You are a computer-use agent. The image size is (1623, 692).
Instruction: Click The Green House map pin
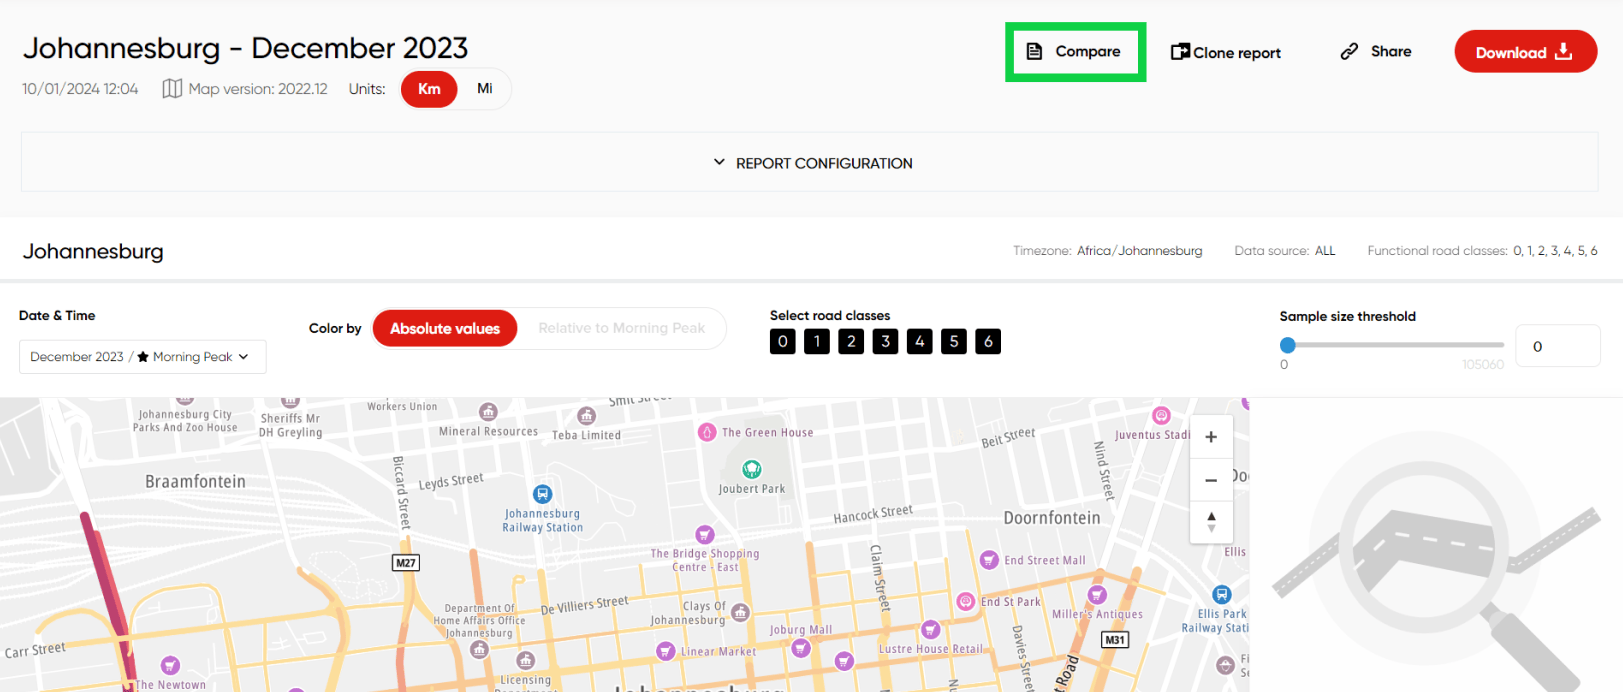pos(707,432)
